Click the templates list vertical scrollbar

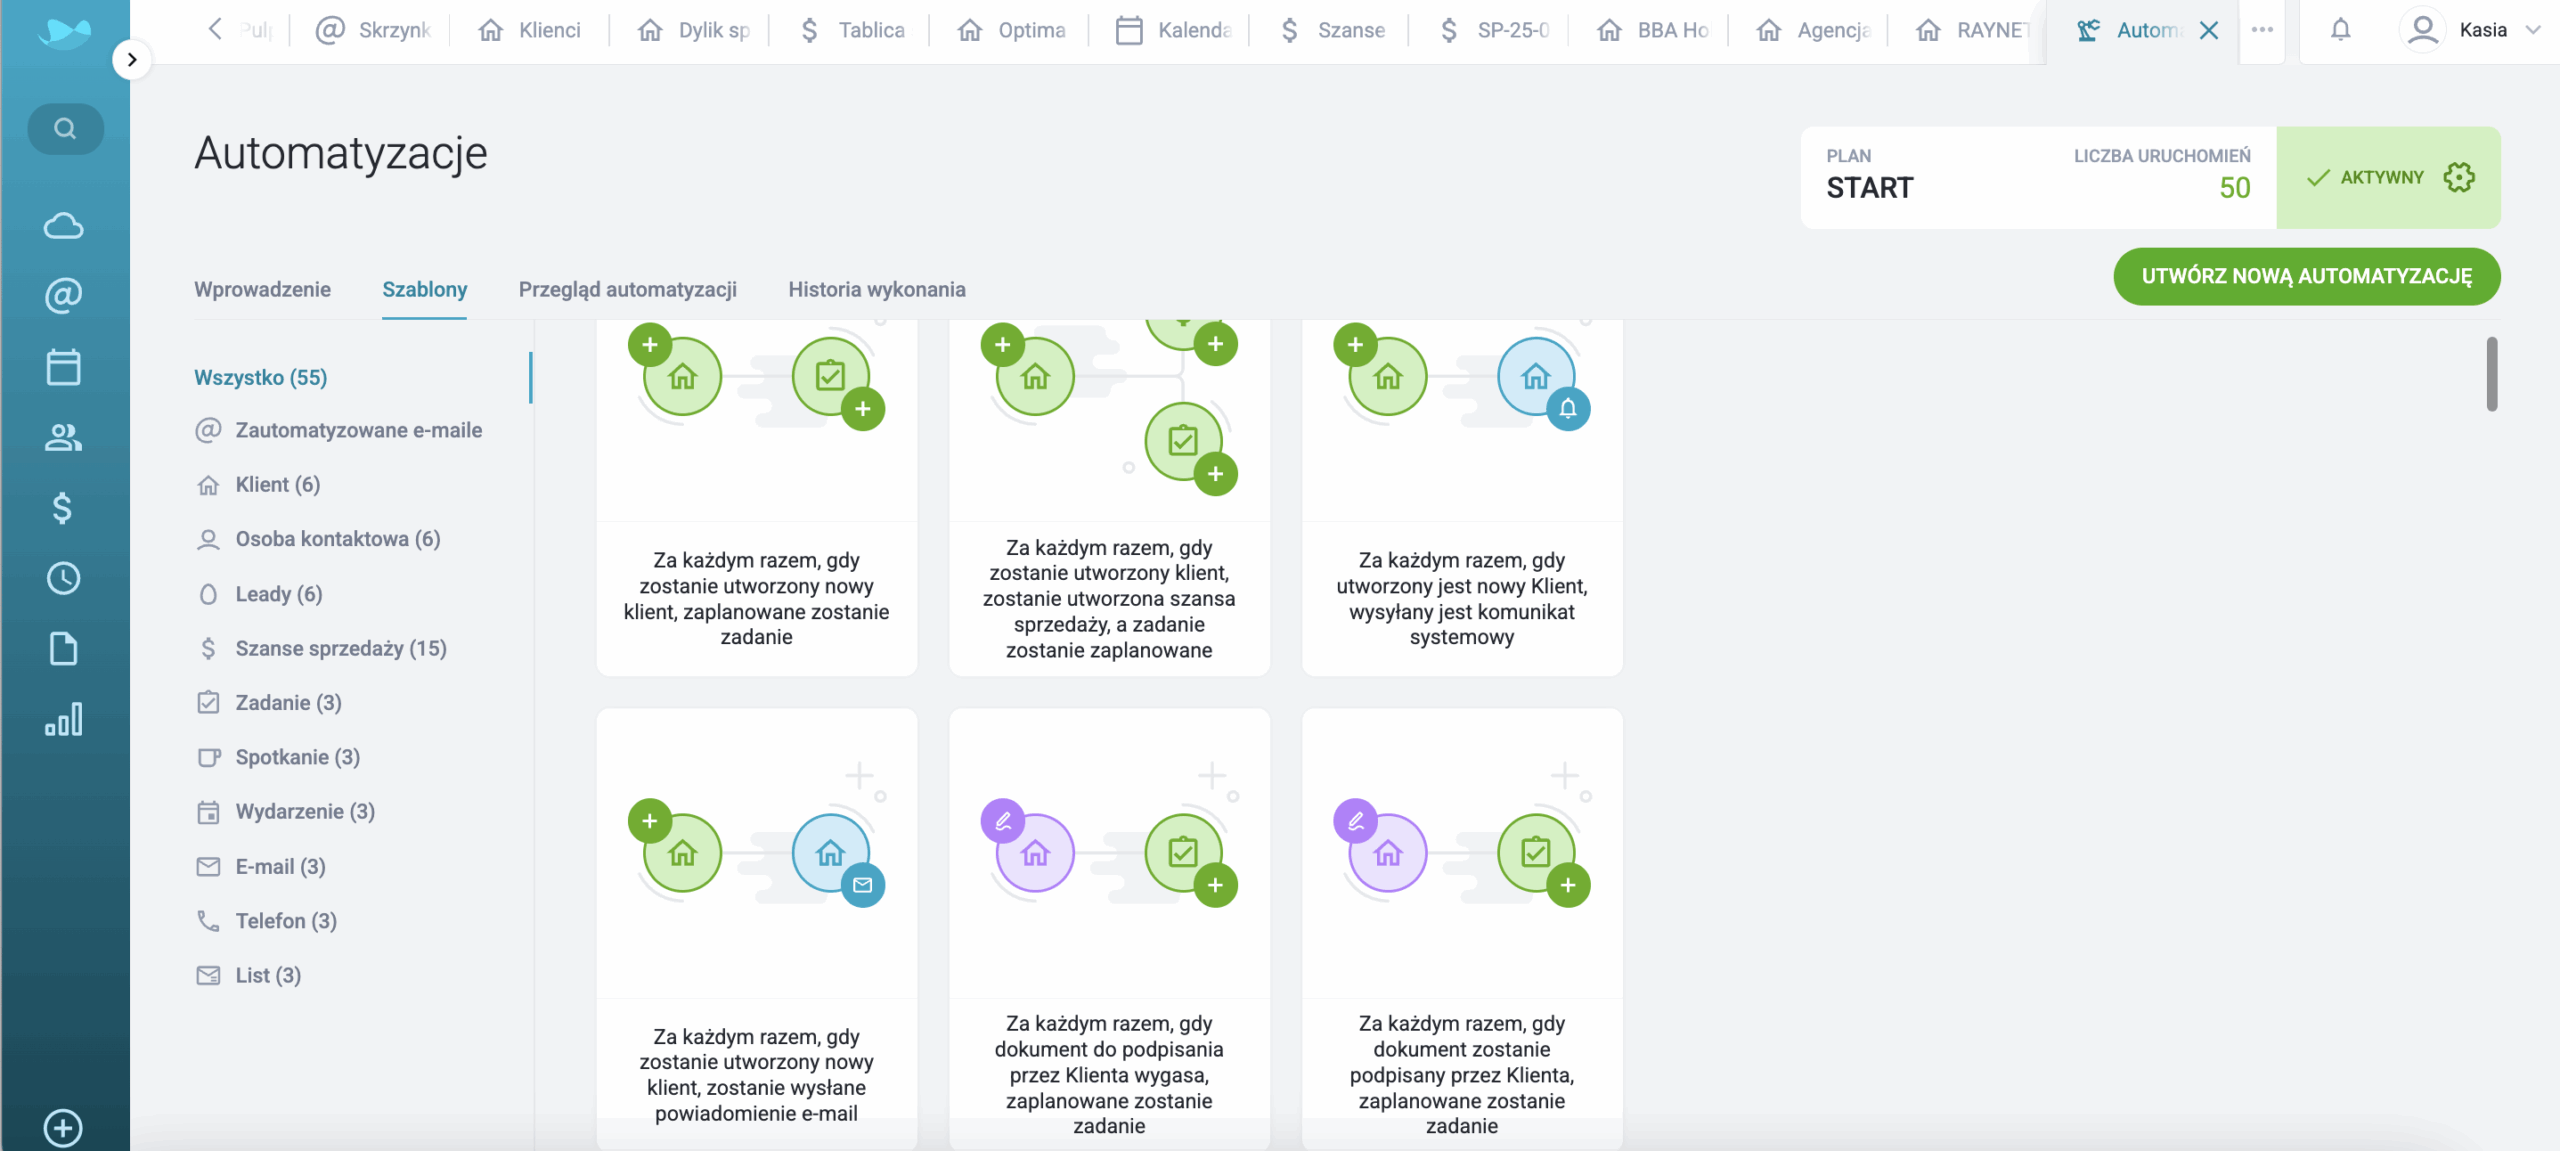2491,374
